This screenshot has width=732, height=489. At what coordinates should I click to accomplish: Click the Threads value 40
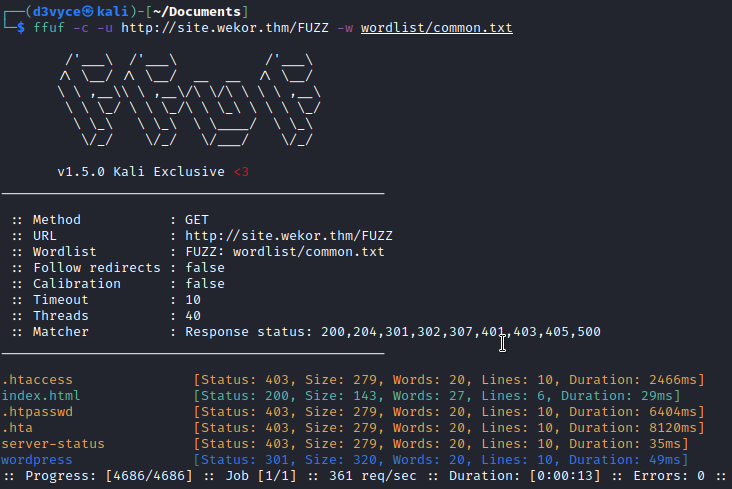click(x=192, y=316)
